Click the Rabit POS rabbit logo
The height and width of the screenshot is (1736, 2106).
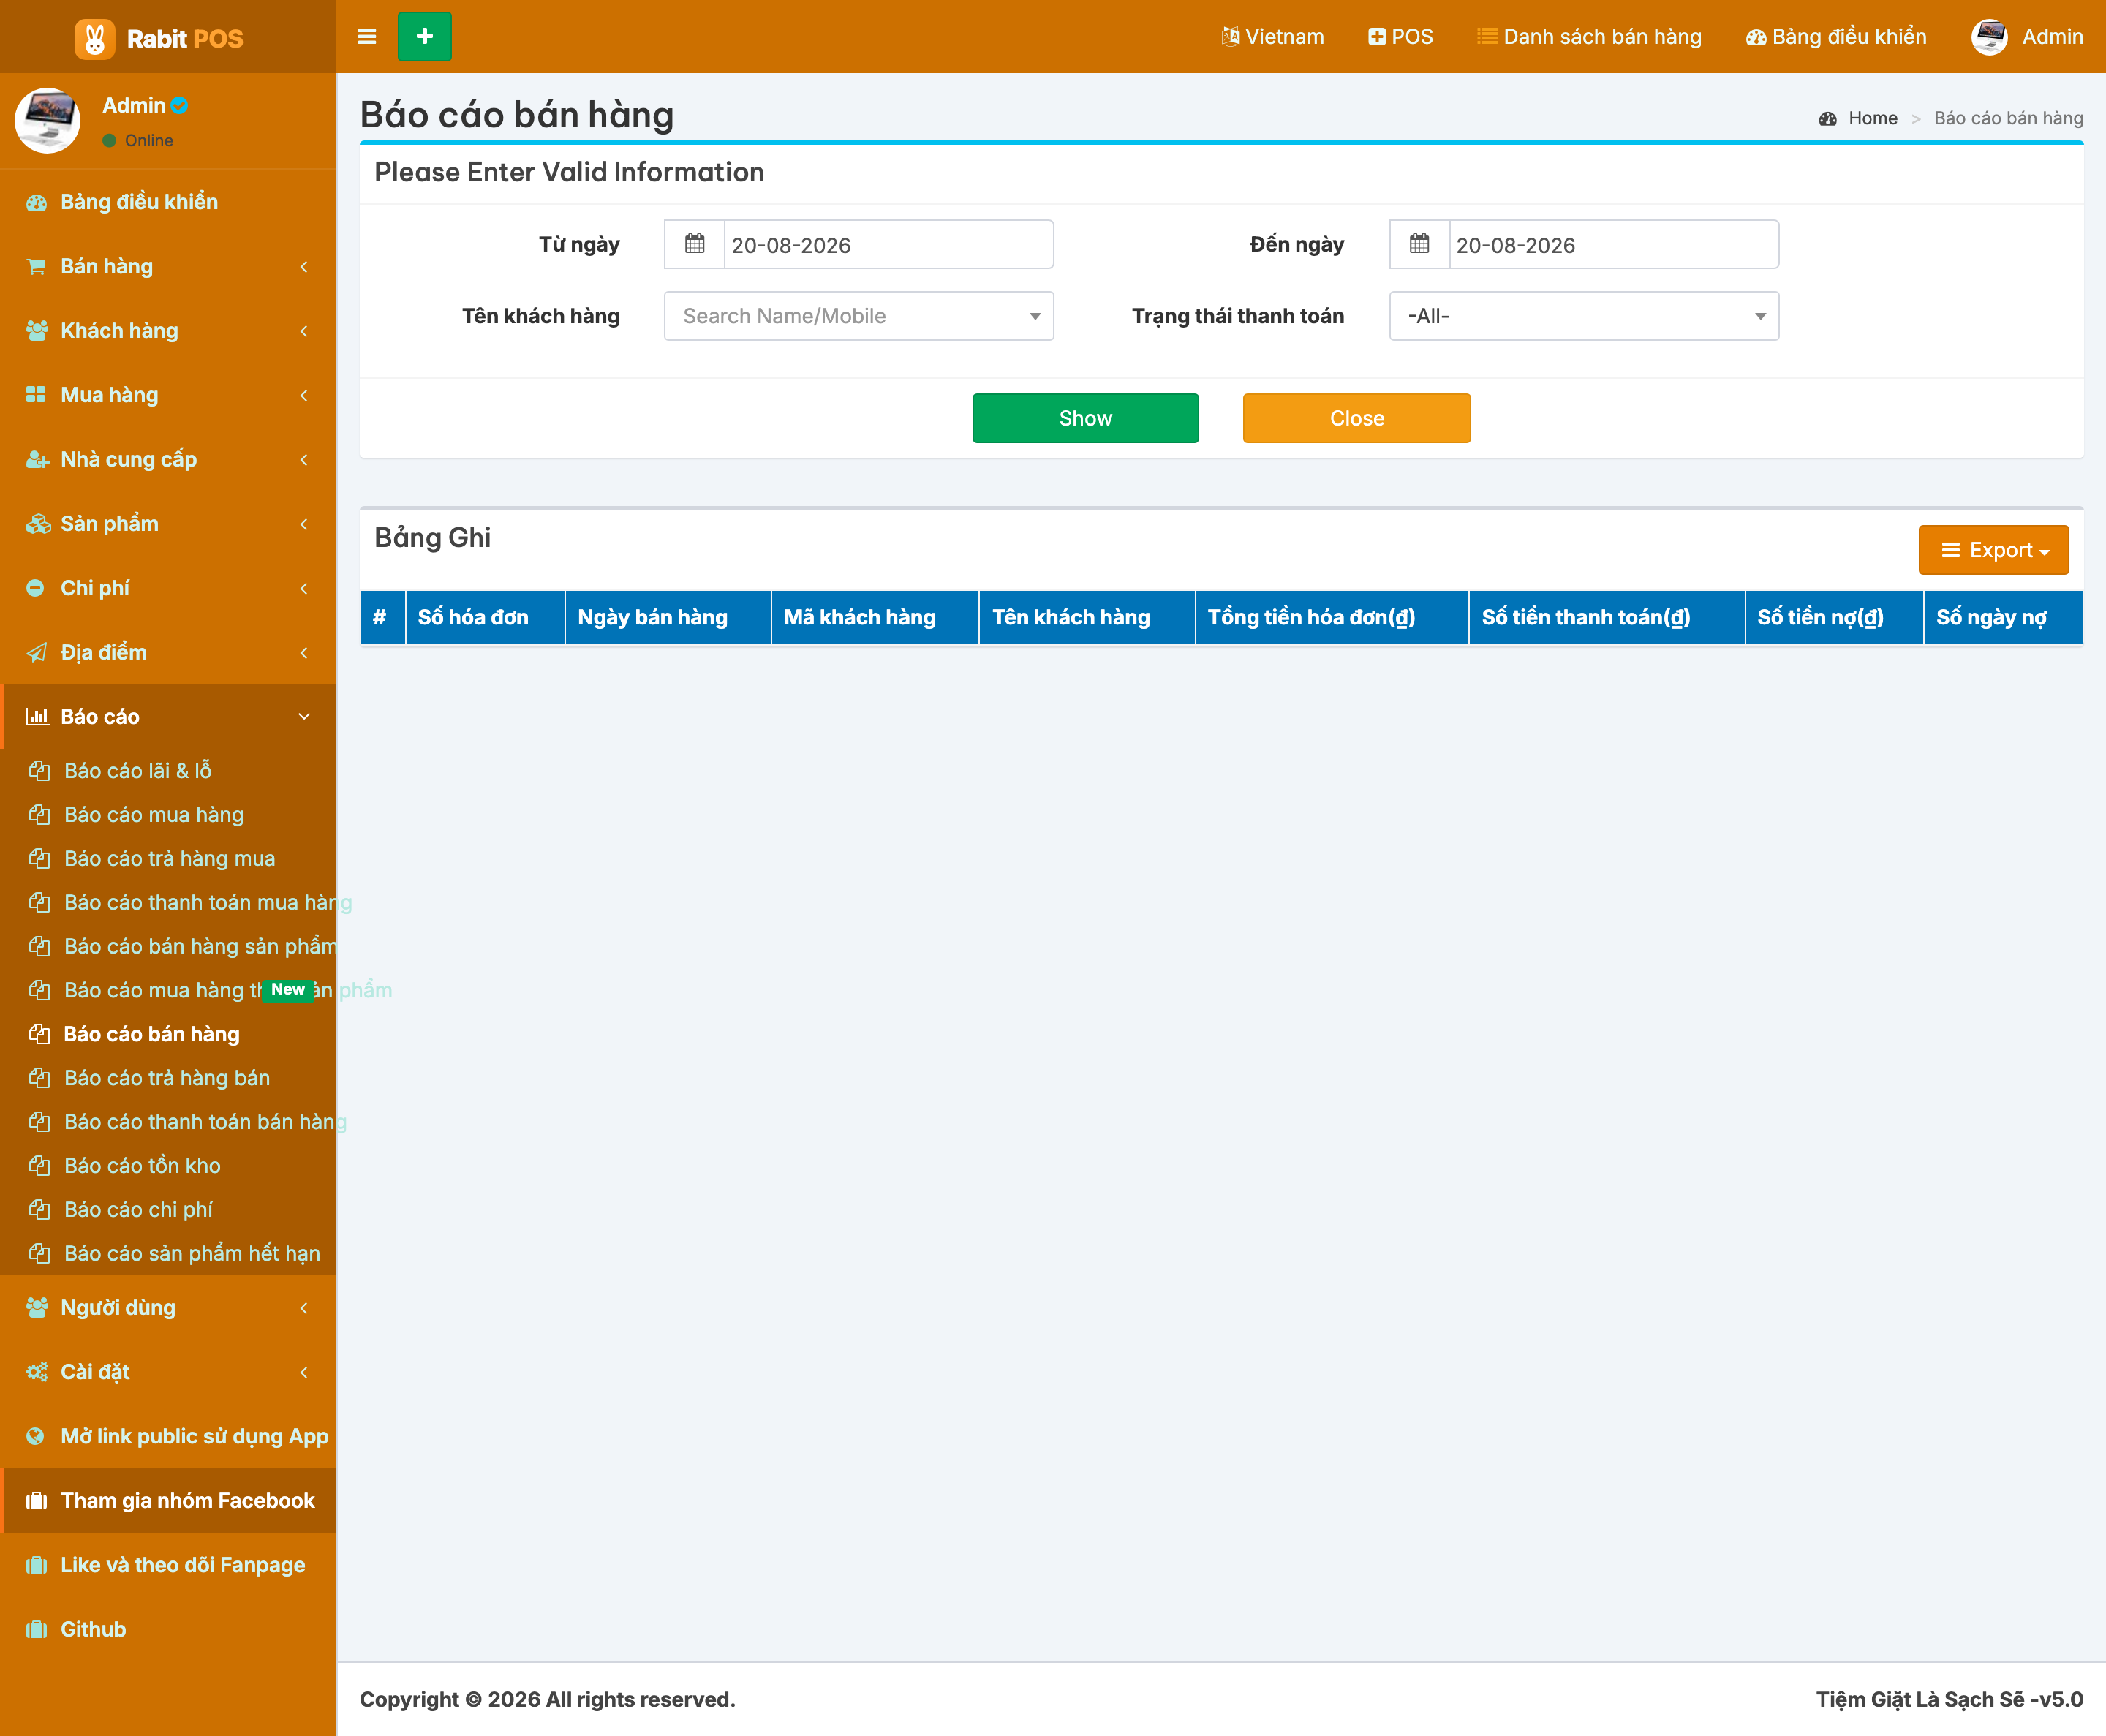point(94,38)
